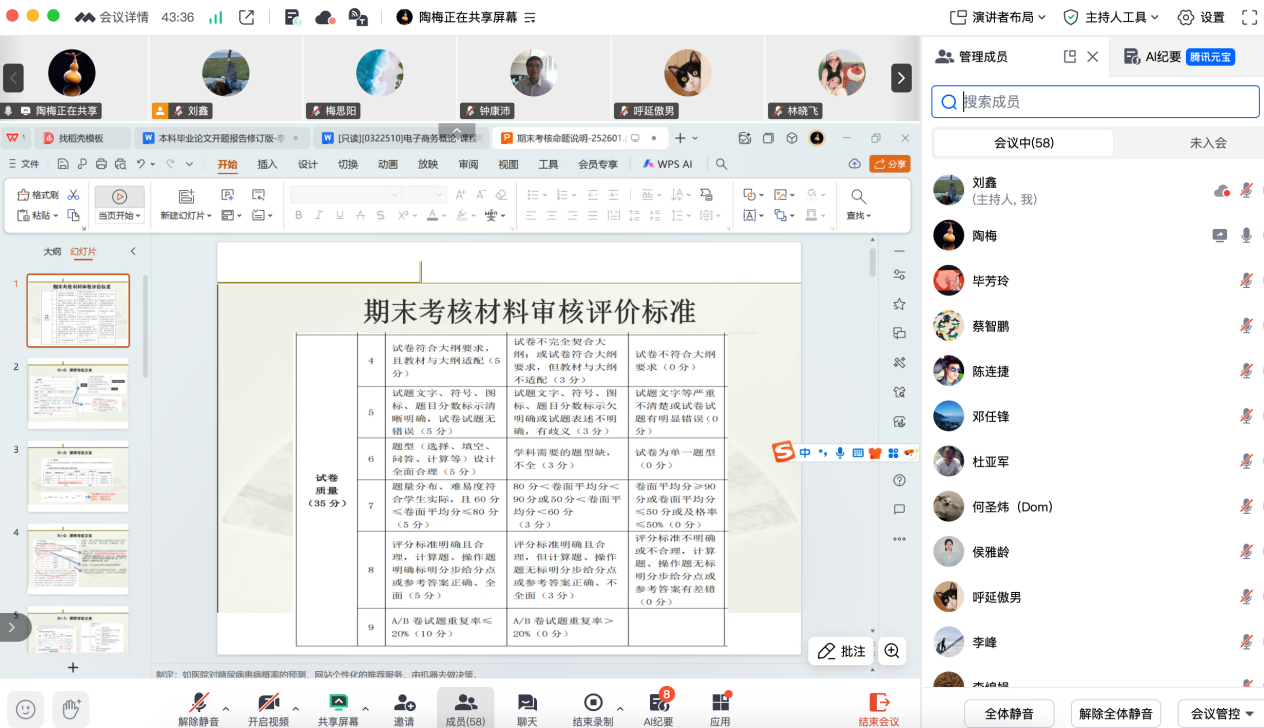1264x728 pixels.
Task: Click the 结束会议 end meeting button
Action: (878, 708)
